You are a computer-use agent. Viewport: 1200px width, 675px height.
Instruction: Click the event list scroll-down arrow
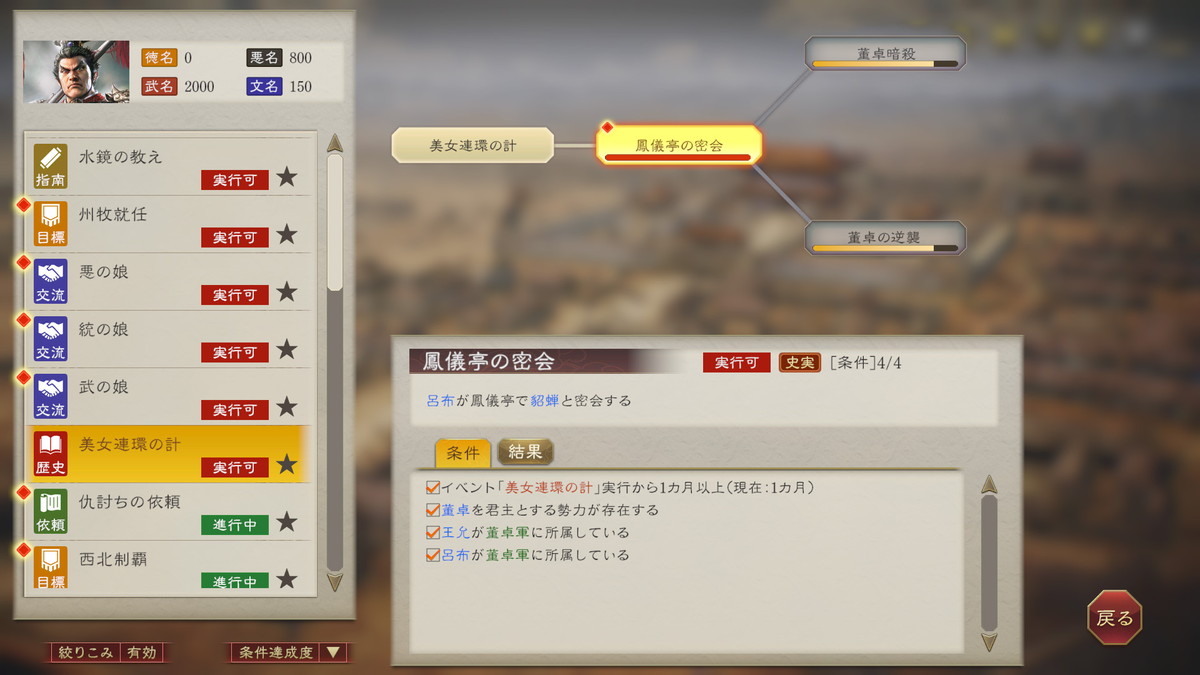pyautogui.click(x=335, y=581)
